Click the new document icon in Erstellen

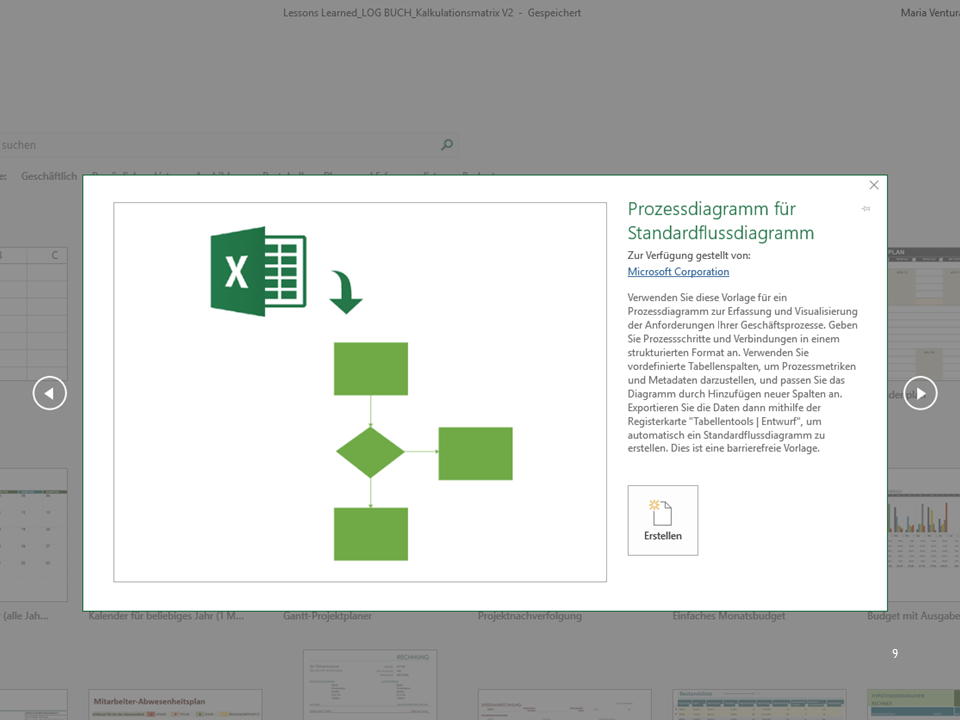pyautogui.click(x=662, y=513)
